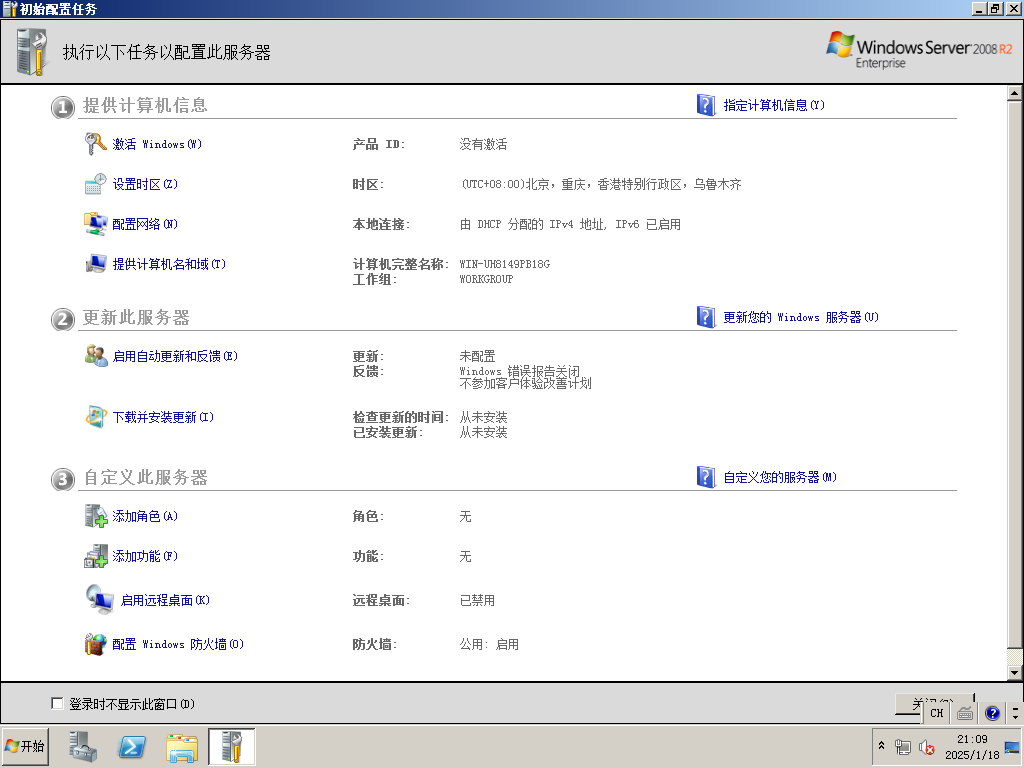Click the server plus icon for 添加角色
Viewport: 1024px width, 768px height.
(96, 516)
